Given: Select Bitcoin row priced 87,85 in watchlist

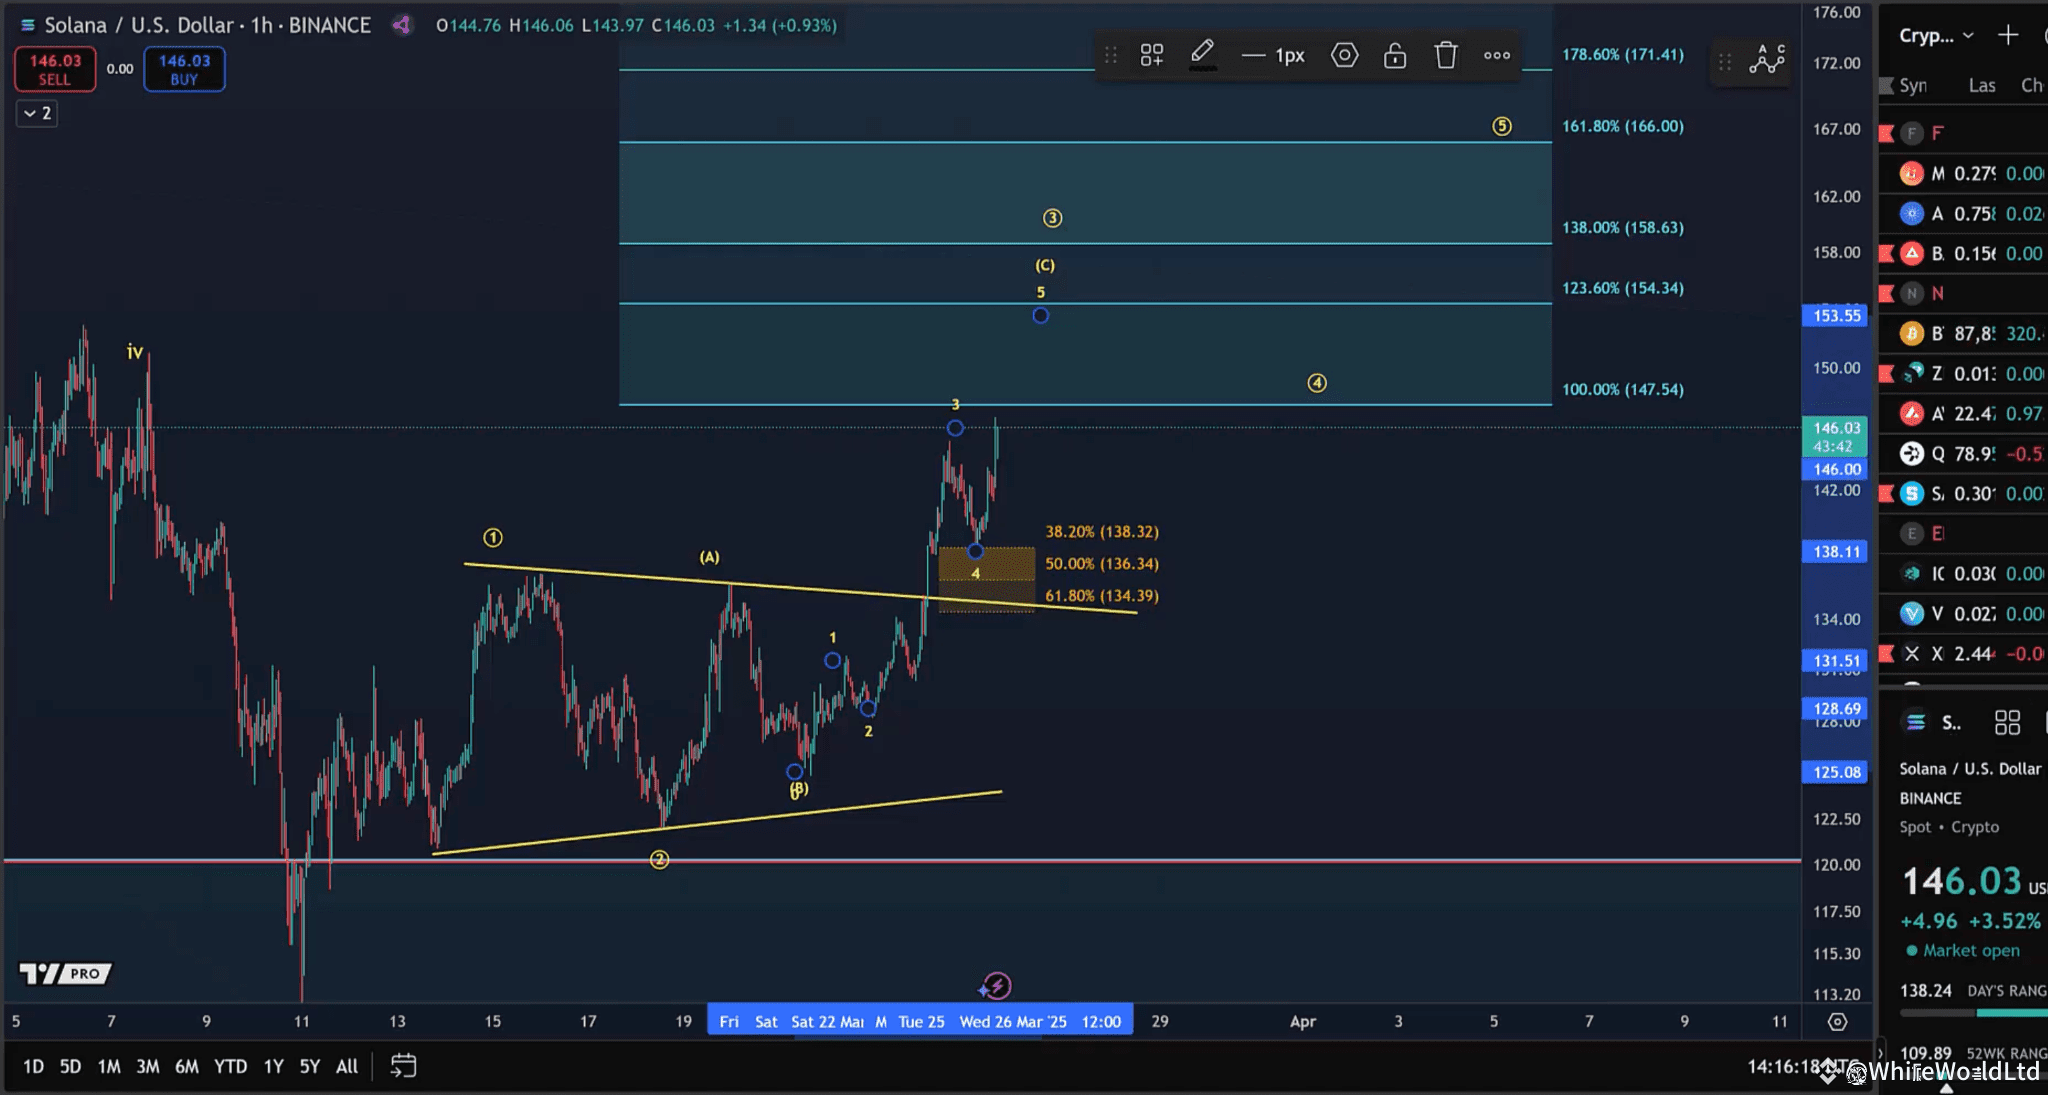Looking at the screenshot, I should click(x=1963, y=333).
